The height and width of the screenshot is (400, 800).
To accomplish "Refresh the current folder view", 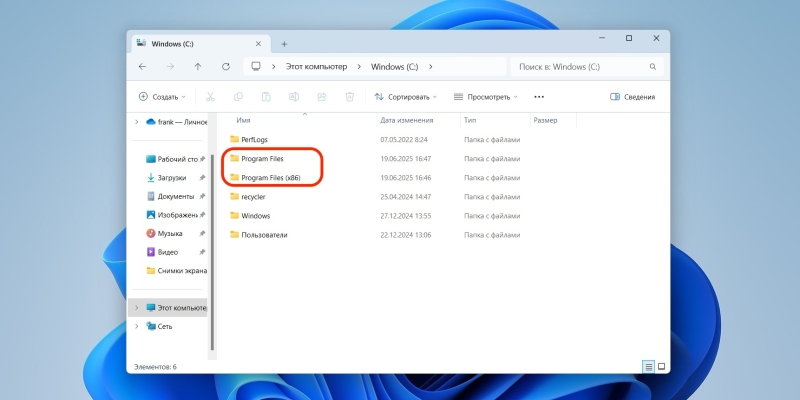I will pyautogui.click(x=226, y=67).
